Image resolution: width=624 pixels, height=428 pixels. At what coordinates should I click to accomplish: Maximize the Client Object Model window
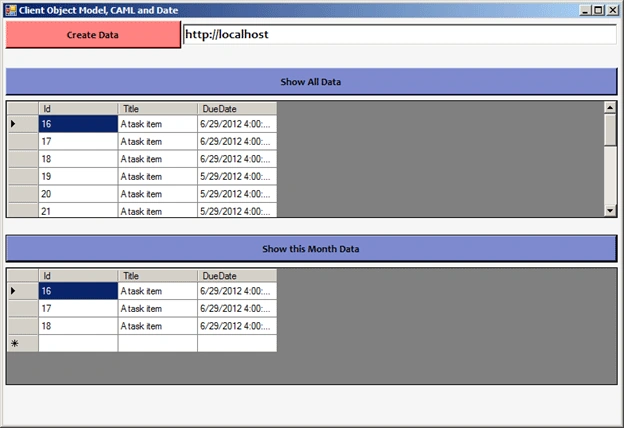[x=598, y=10]
